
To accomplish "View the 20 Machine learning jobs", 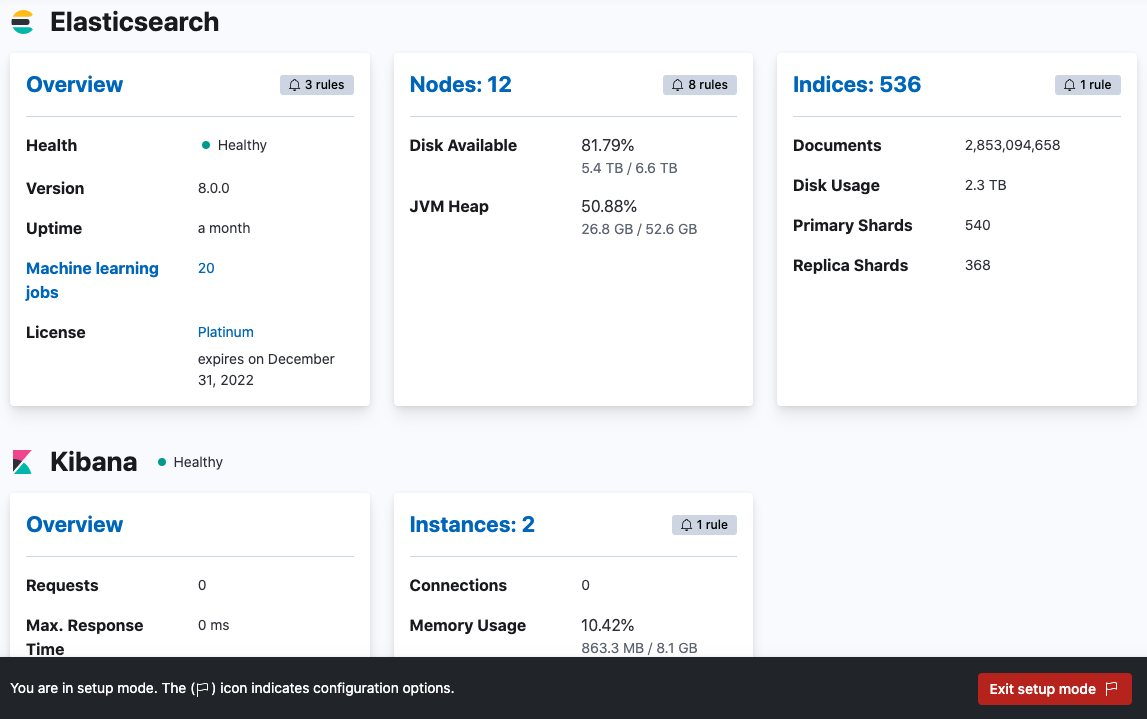I will coord(206,268).
